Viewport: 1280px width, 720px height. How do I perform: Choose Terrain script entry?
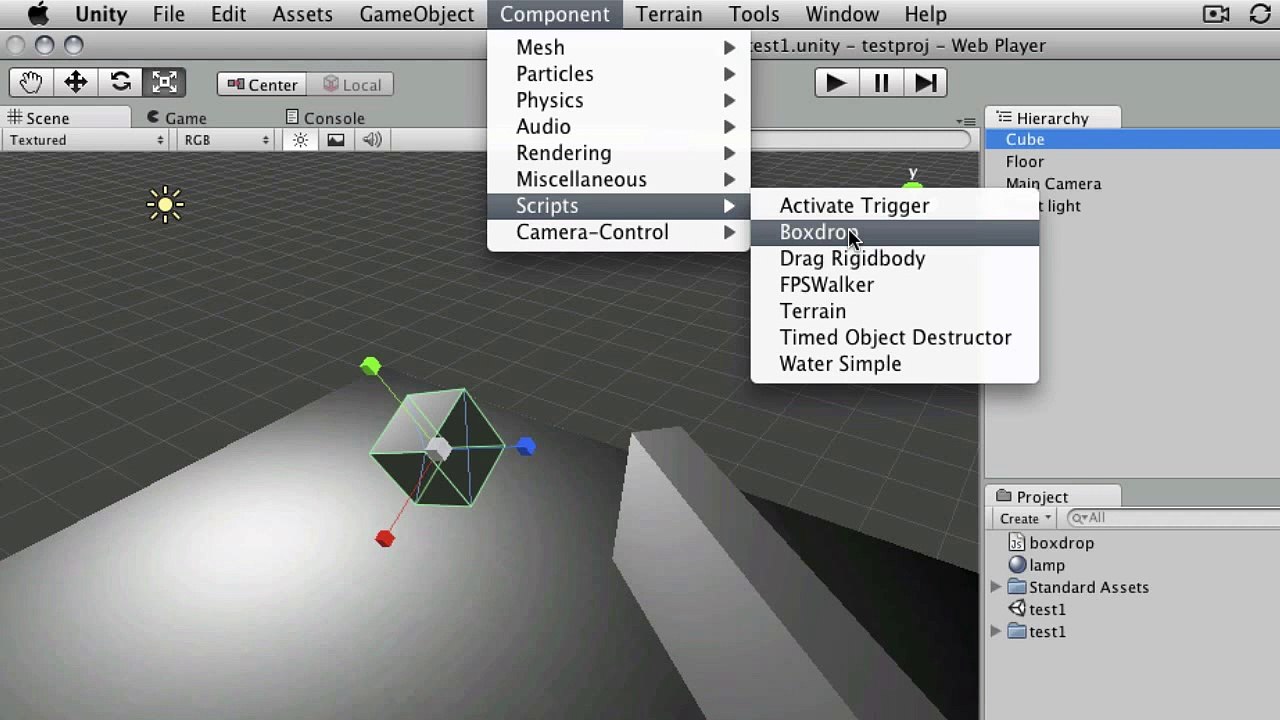895,311
